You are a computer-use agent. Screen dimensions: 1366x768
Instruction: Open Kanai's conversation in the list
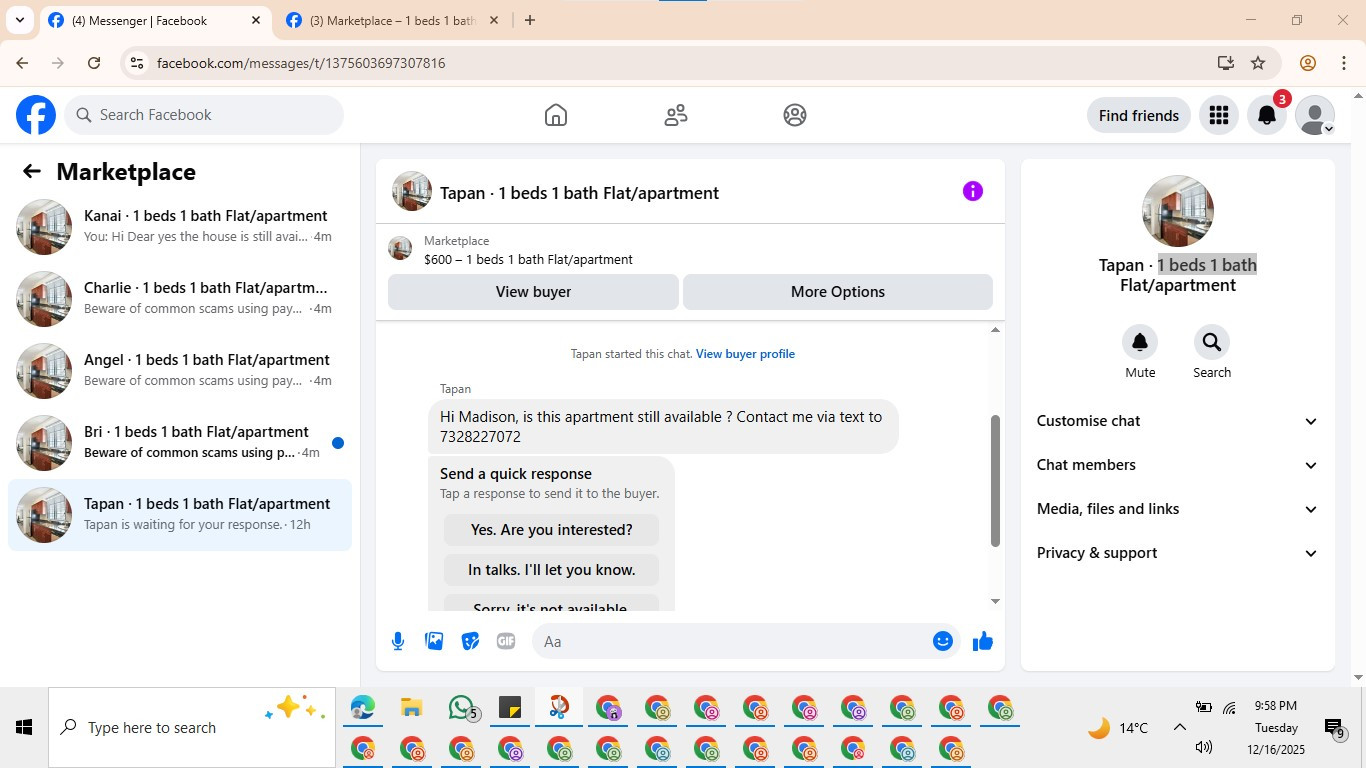coord(180,227)
